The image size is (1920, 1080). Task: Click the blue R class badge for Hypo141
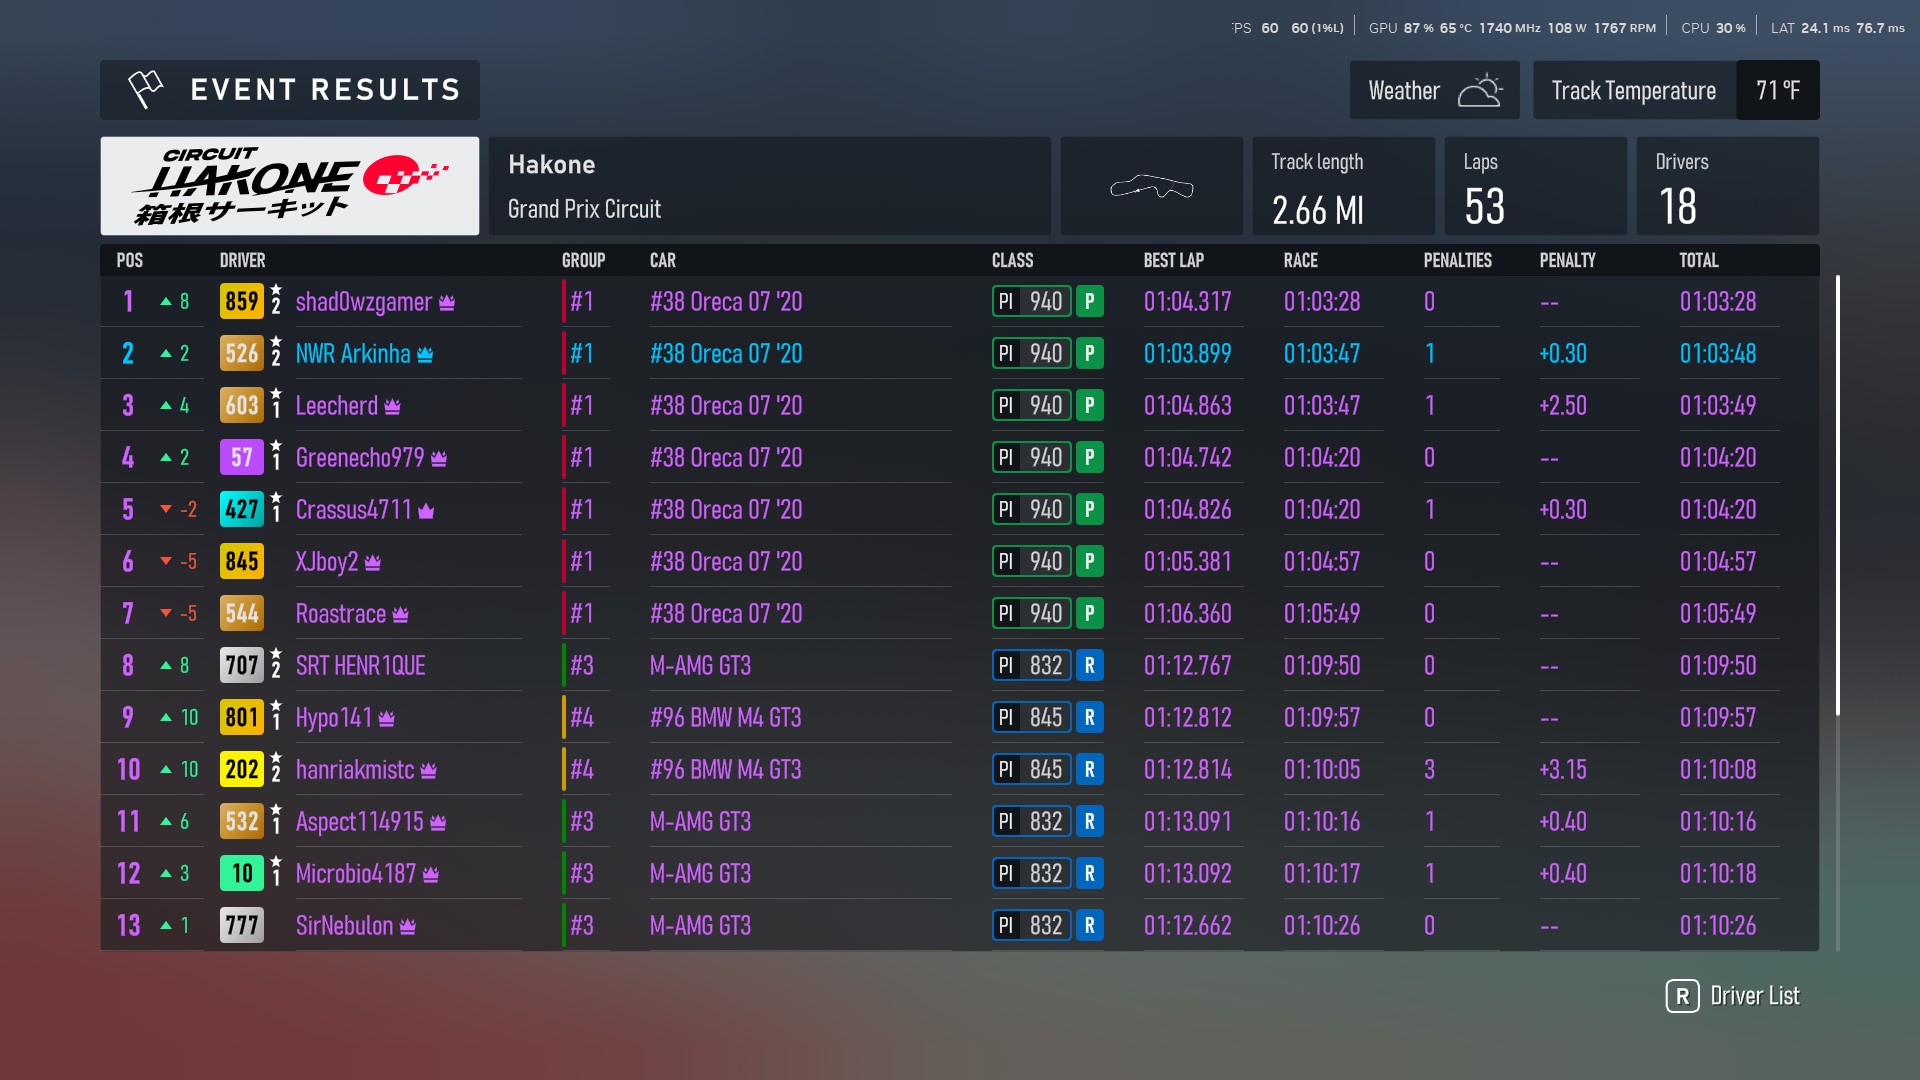pos(1089,717)
